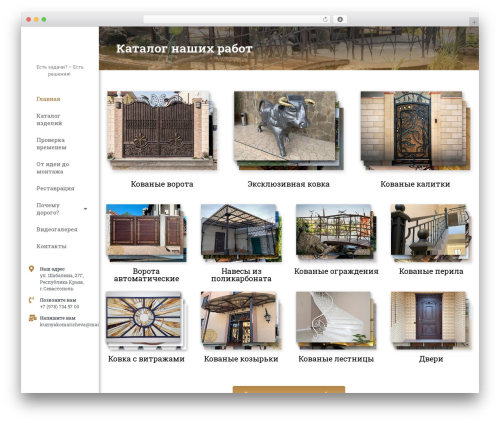Viewport: 500px width, 423px height.
Task: Click the phone icon beside 'Позвоните нам'
Action: [31, 300]
